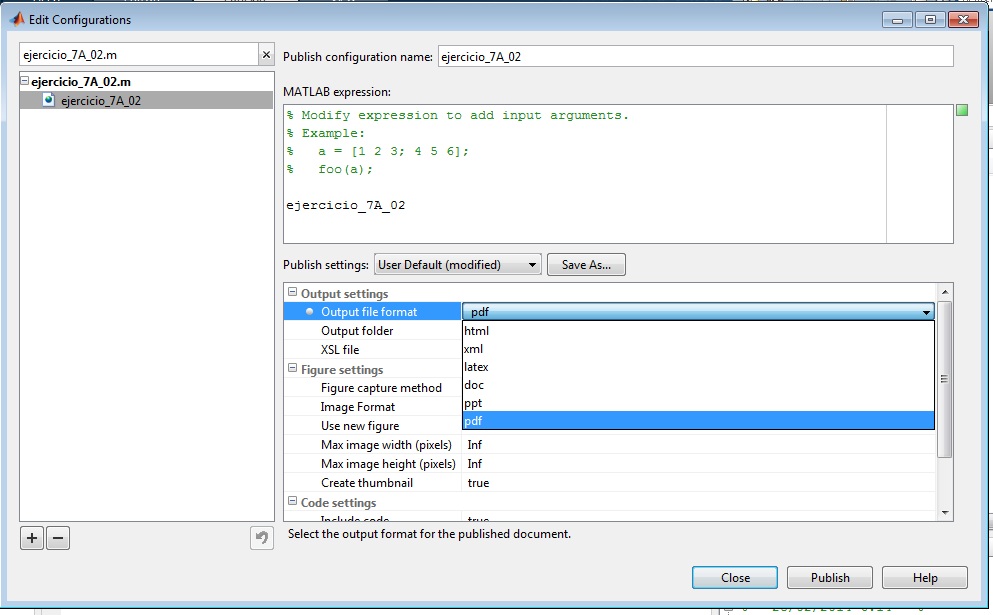Select the XSL file property

(340, 350)
